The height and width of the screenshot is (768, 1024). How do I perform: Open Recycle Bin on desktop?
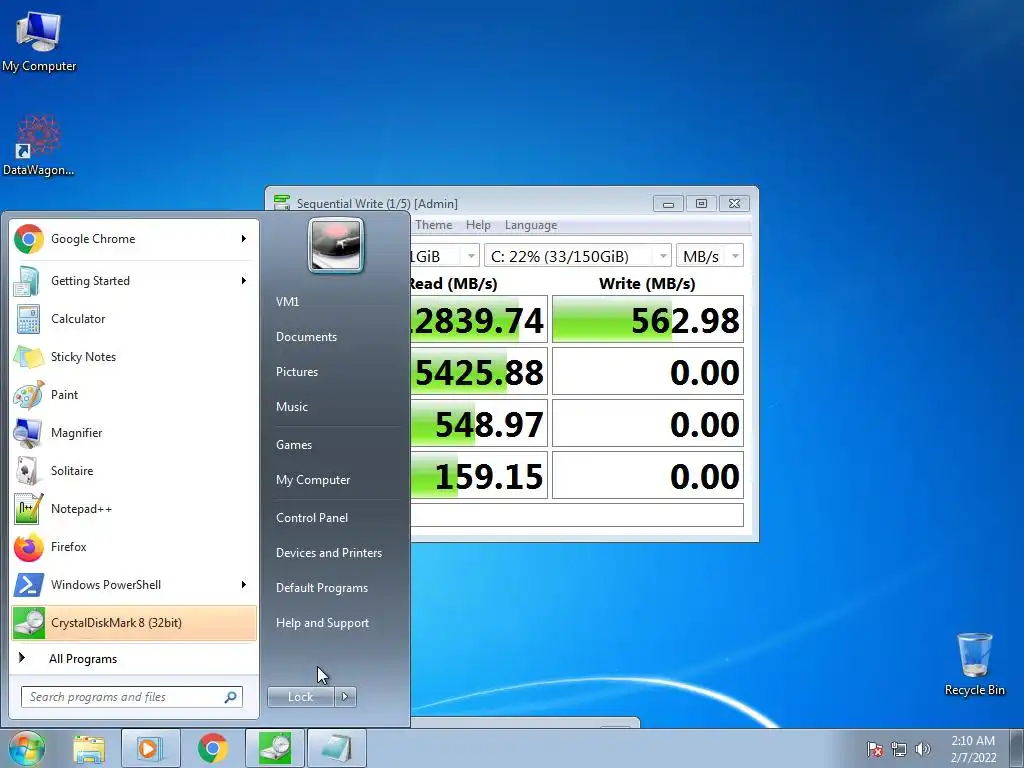(974, 664)
